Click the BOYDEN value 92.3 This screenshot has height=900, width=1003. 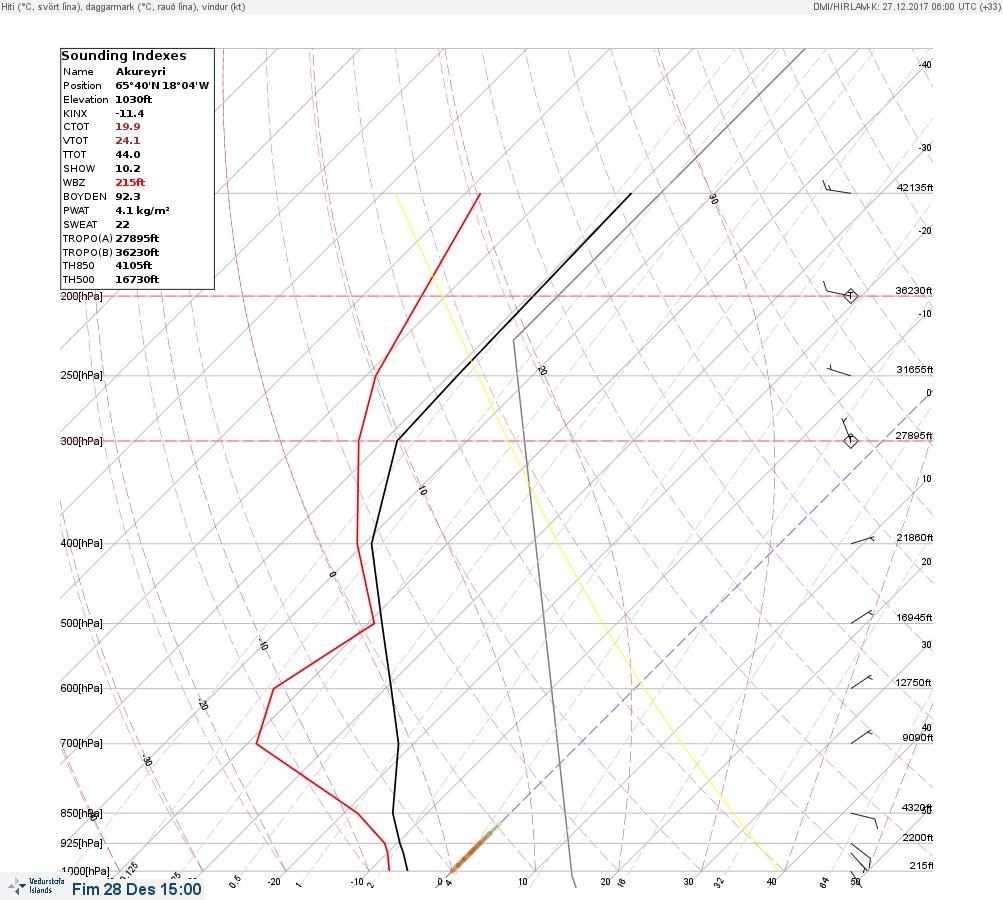(x=128, y=196)
